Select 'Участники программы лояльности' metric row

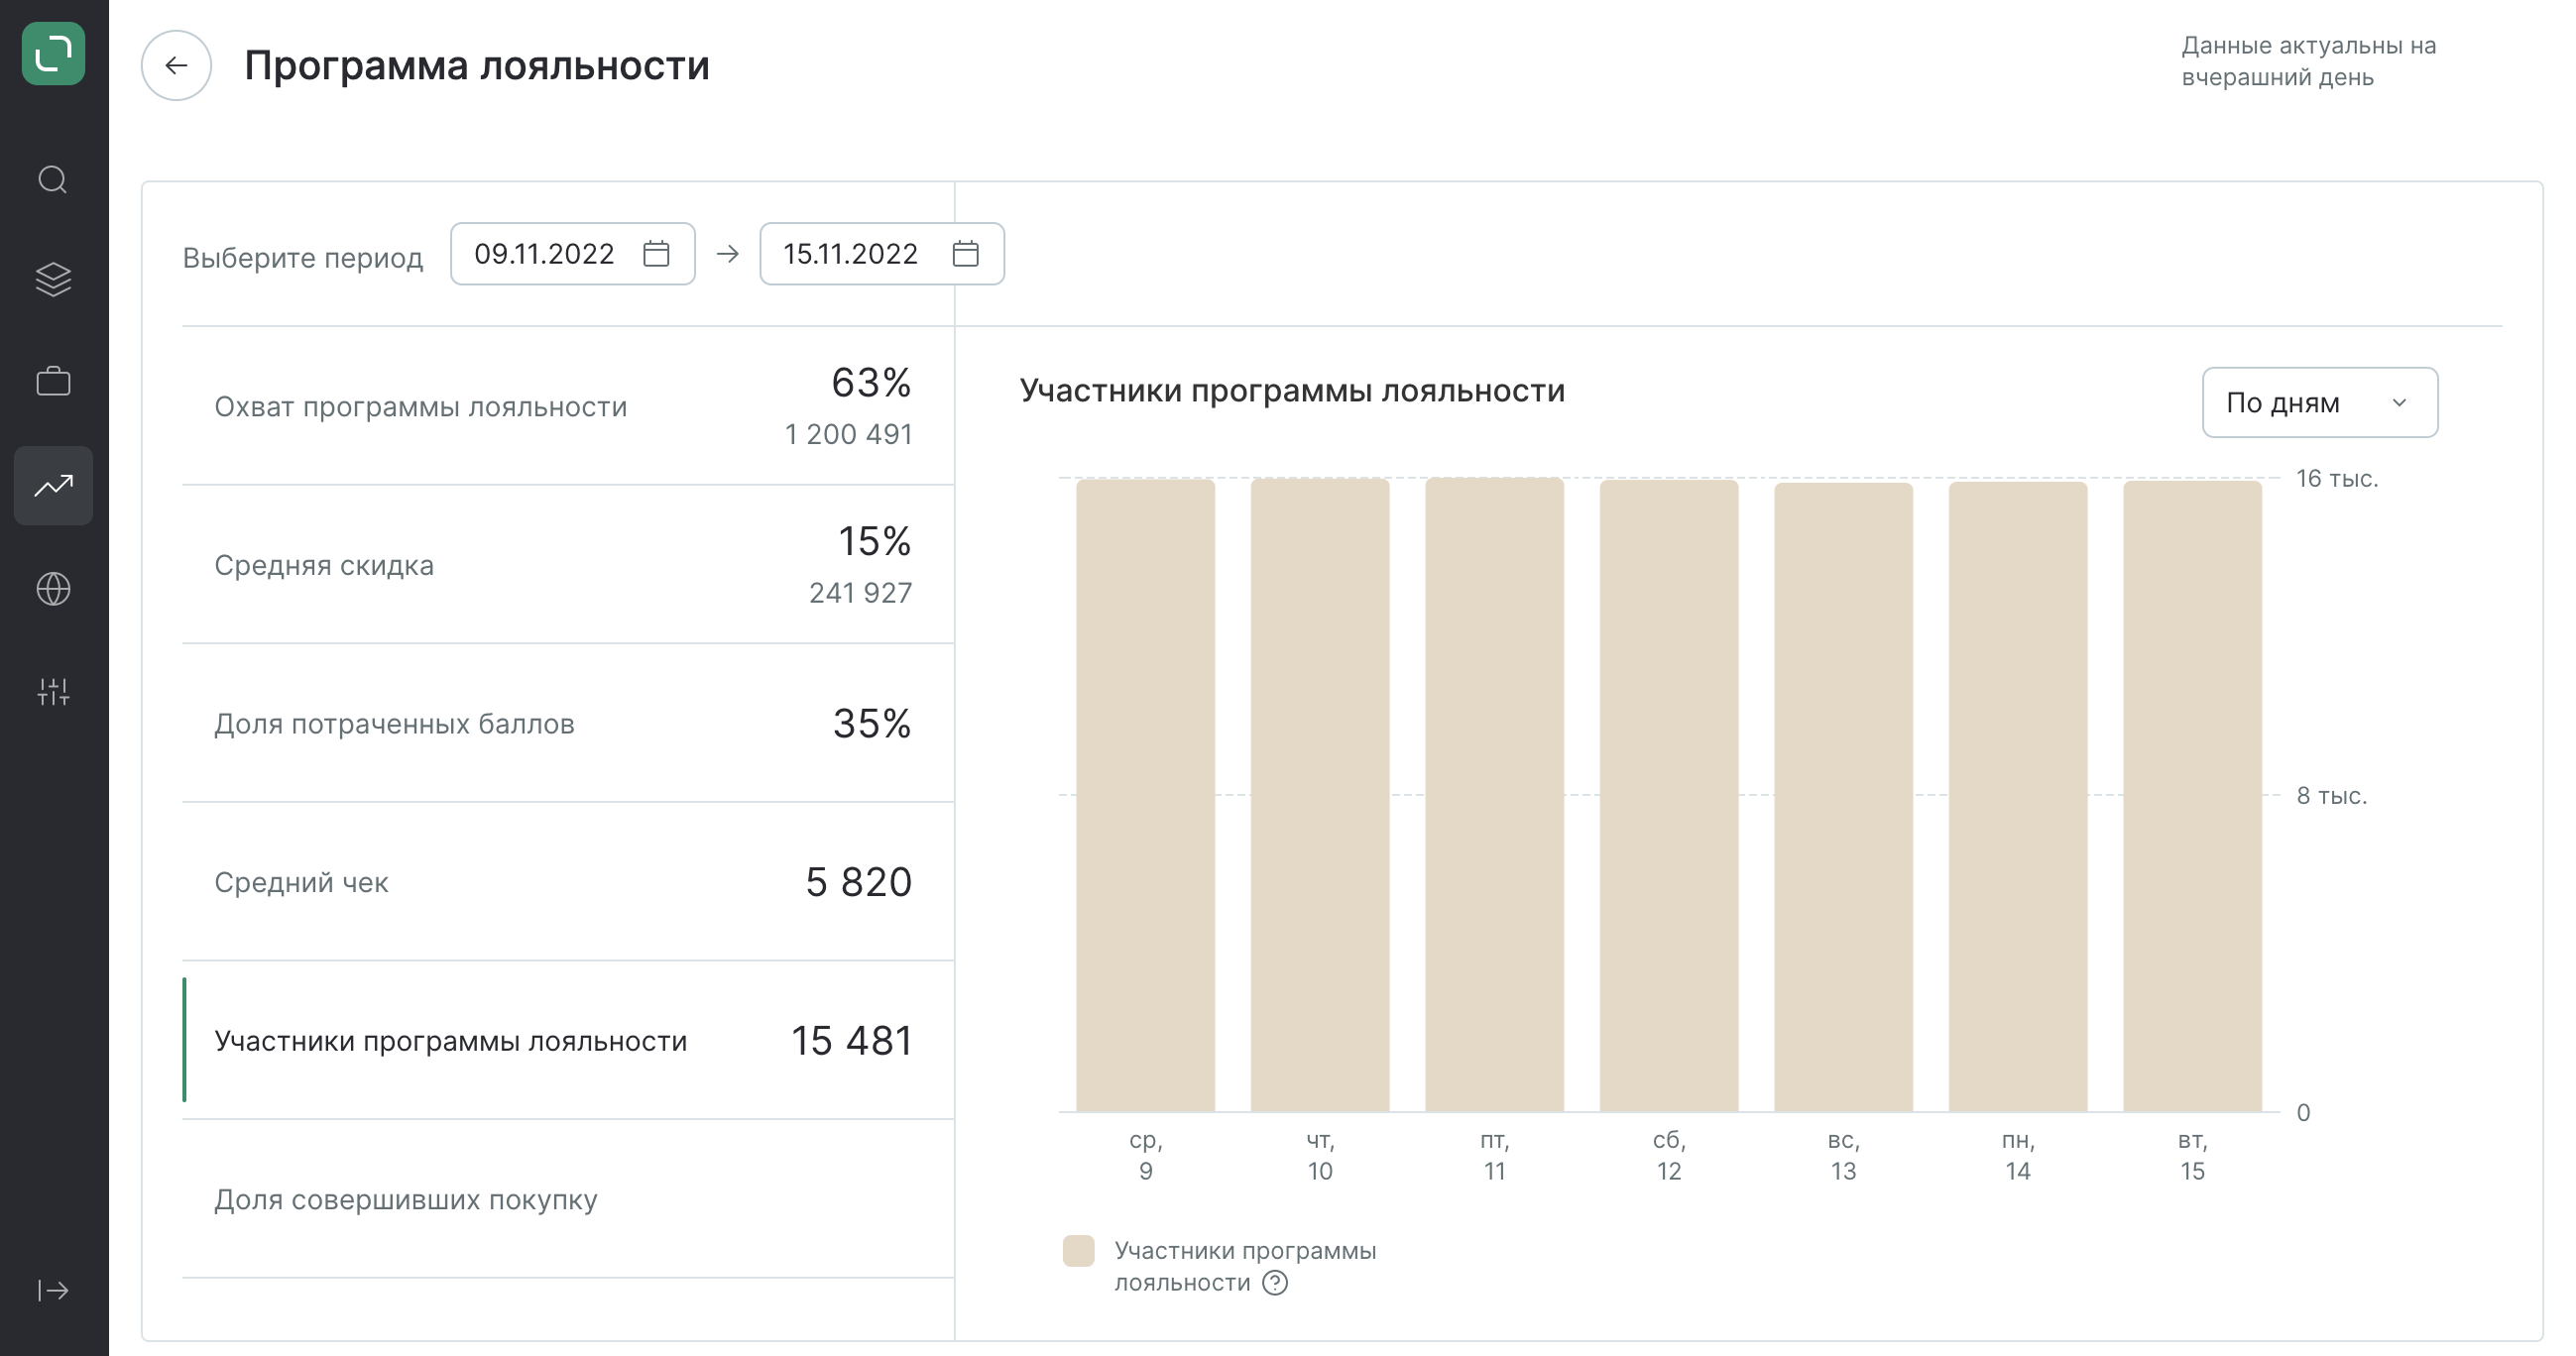[x=567, y=1040]
